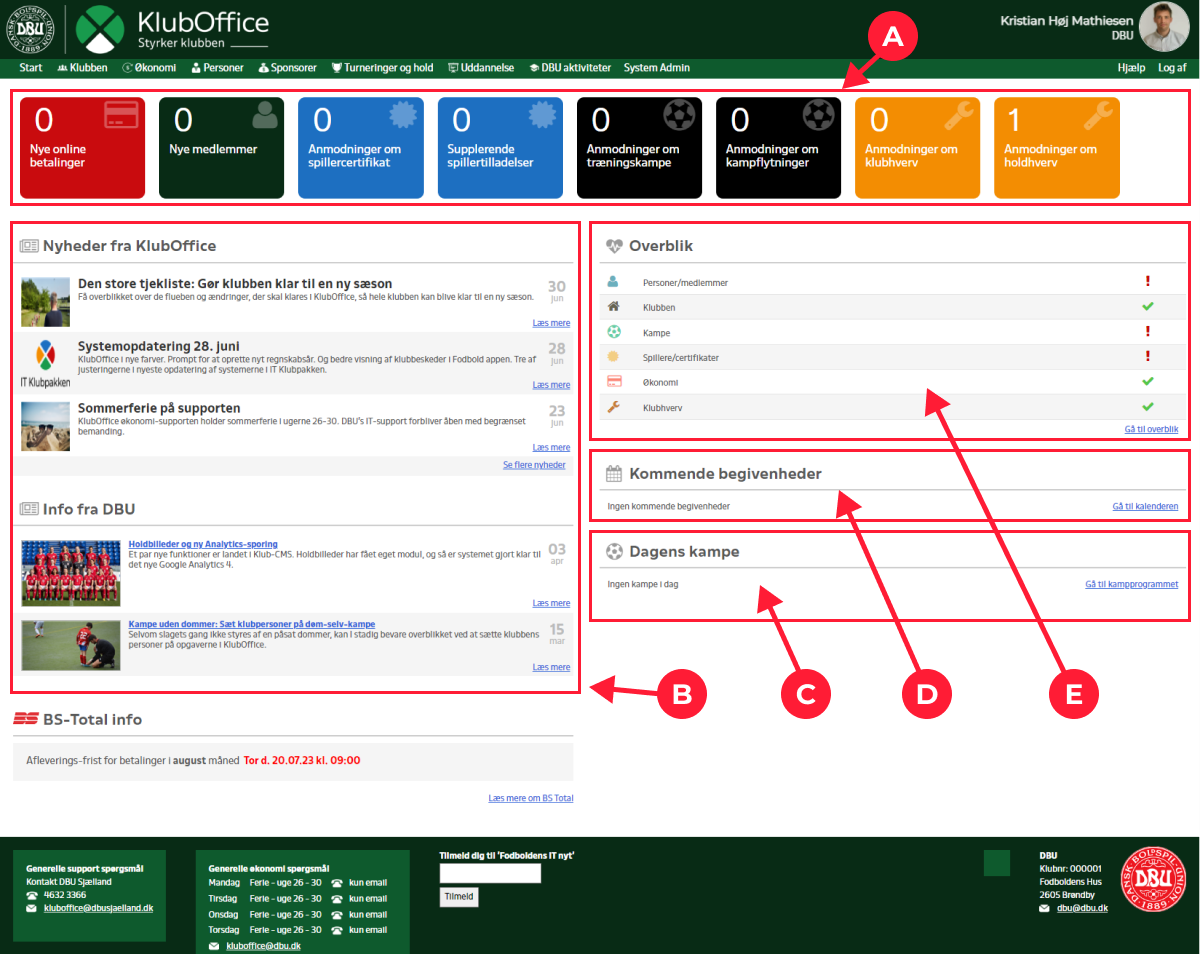Click the green KlubOffice circle logo

click(101, 29)
